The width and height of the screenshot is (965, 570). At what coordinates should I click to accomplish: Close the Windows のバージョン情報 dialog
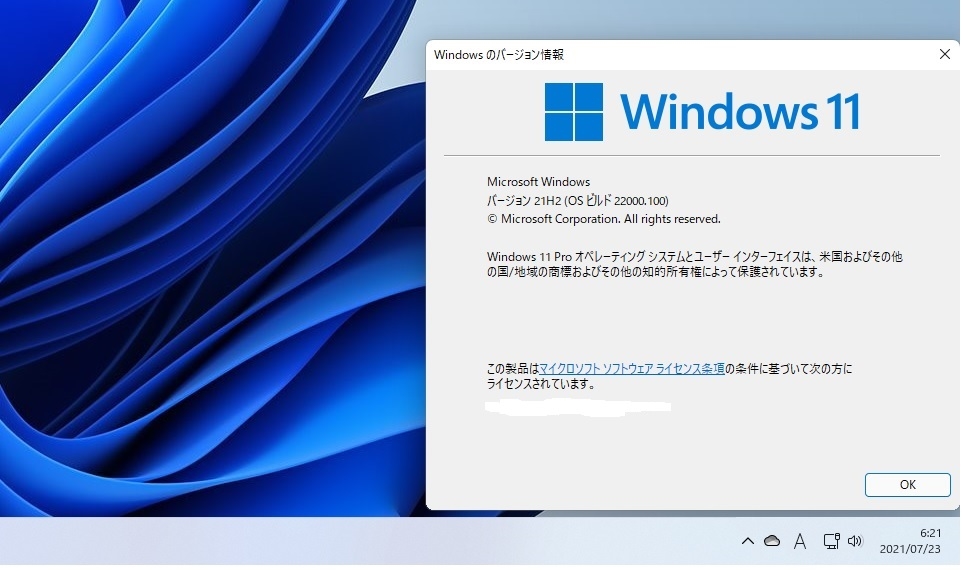point(944,54)
